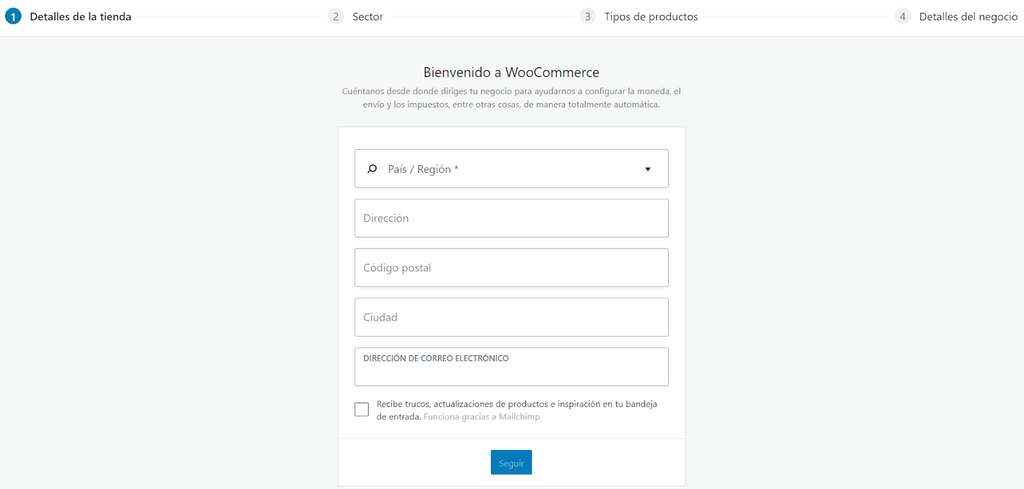Expand the País / Región dropdown arrow
Screen dimensions: 1024x489
pyautogui.click(x=648, y=169)
